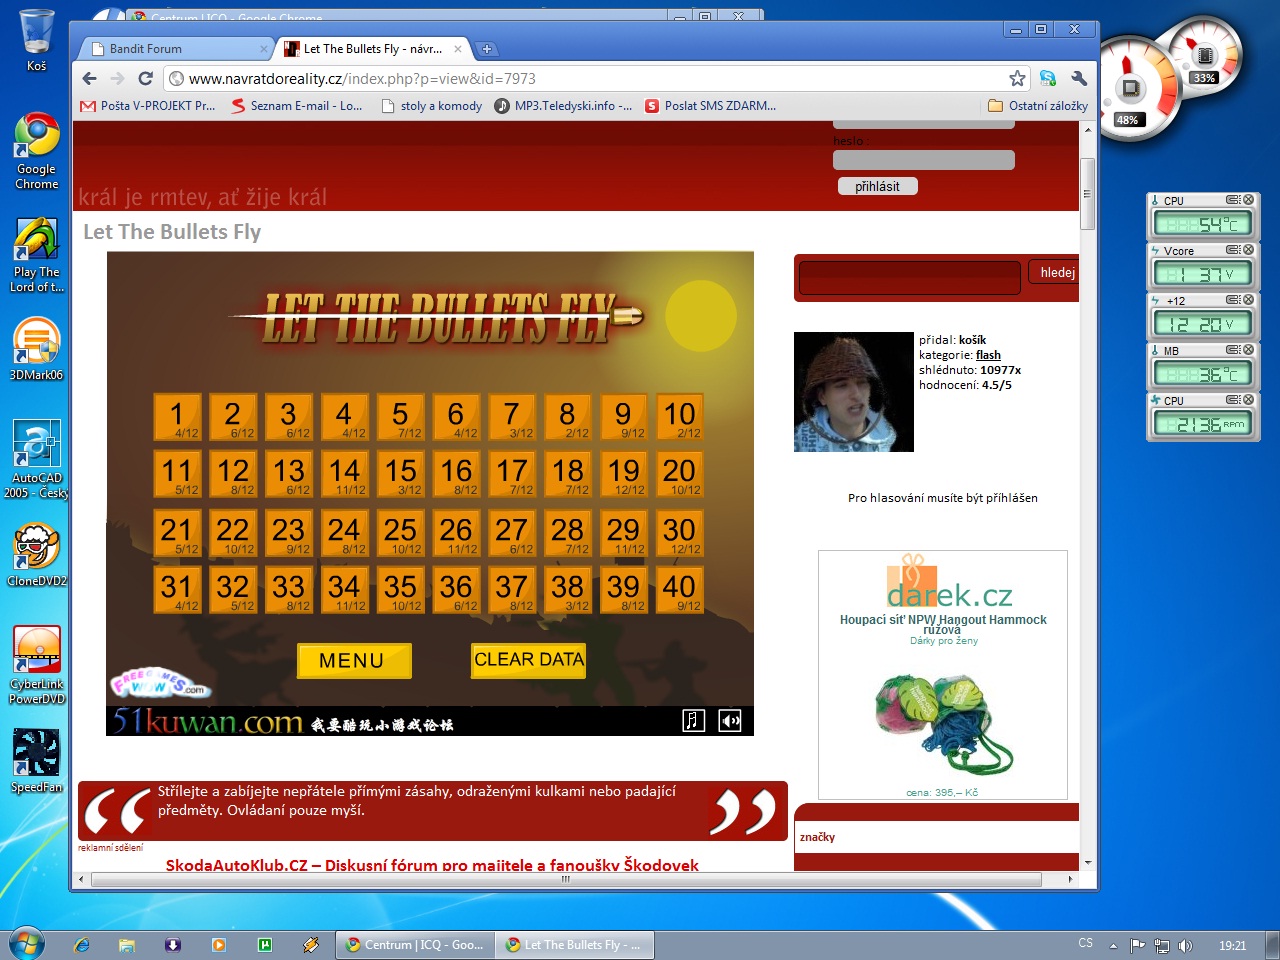Select game level 1
The width and height of the screenshot is (1280, 960).
177,417
